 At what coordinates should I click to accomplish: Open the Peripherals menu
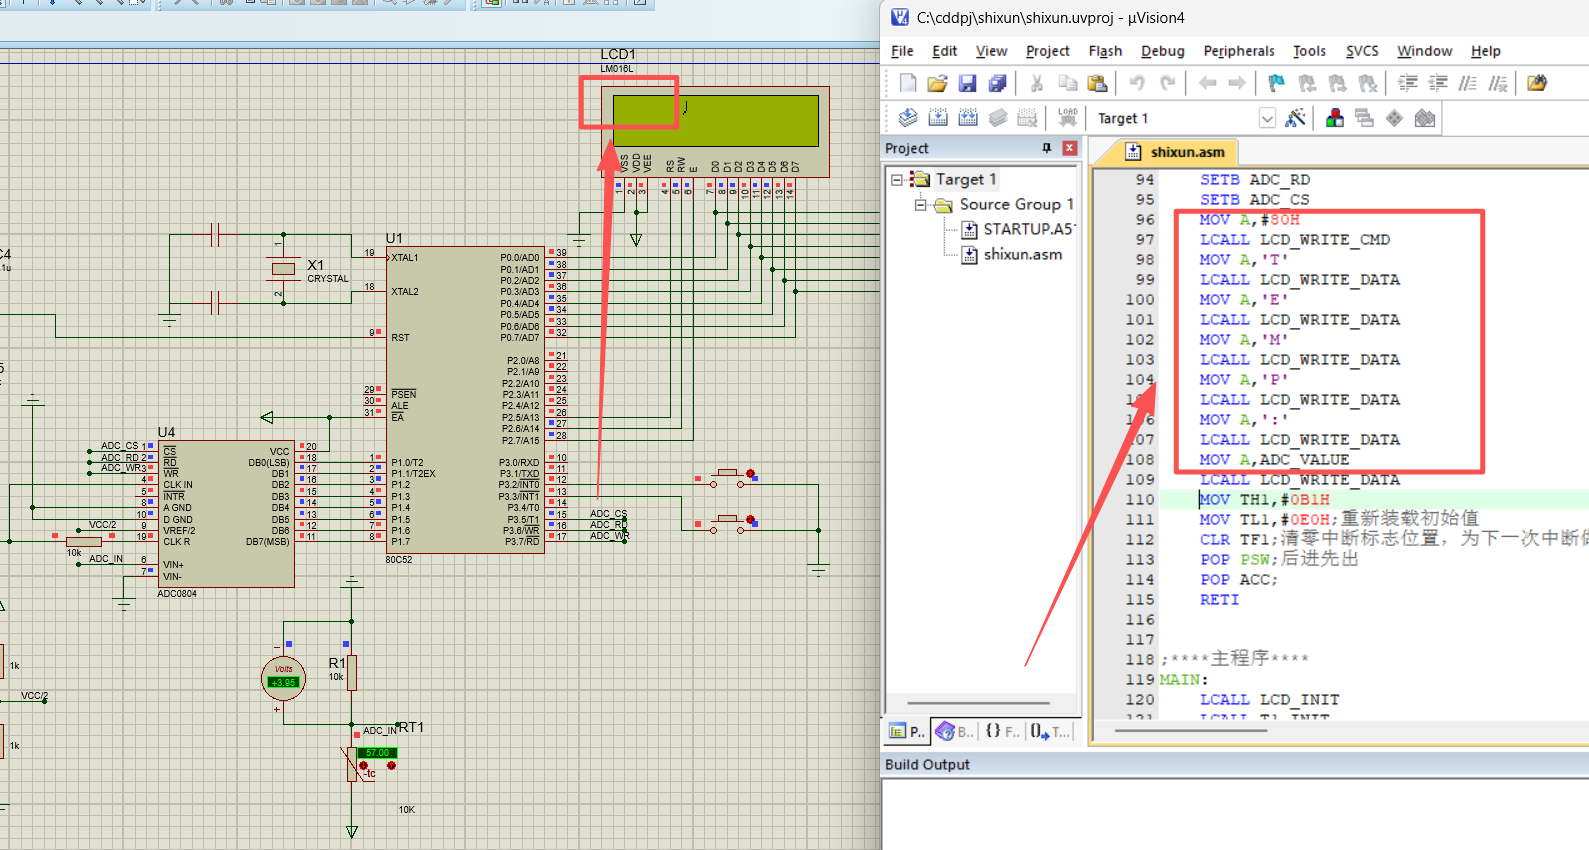click(x=1238, y=51)
